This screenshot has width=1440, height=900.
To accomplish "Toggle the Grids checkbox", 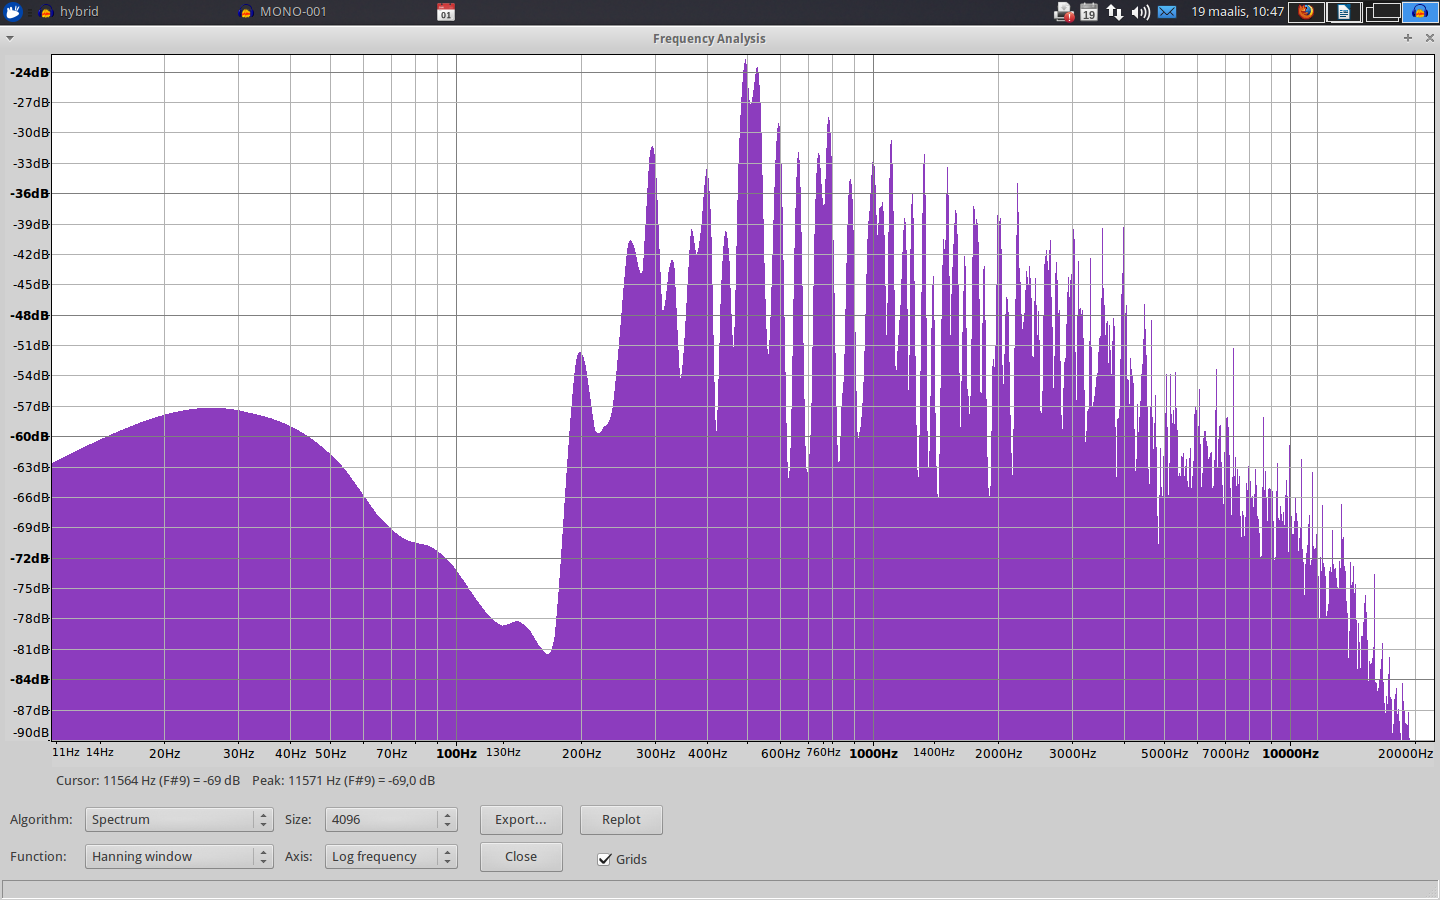I will click(x=604, y=859).
